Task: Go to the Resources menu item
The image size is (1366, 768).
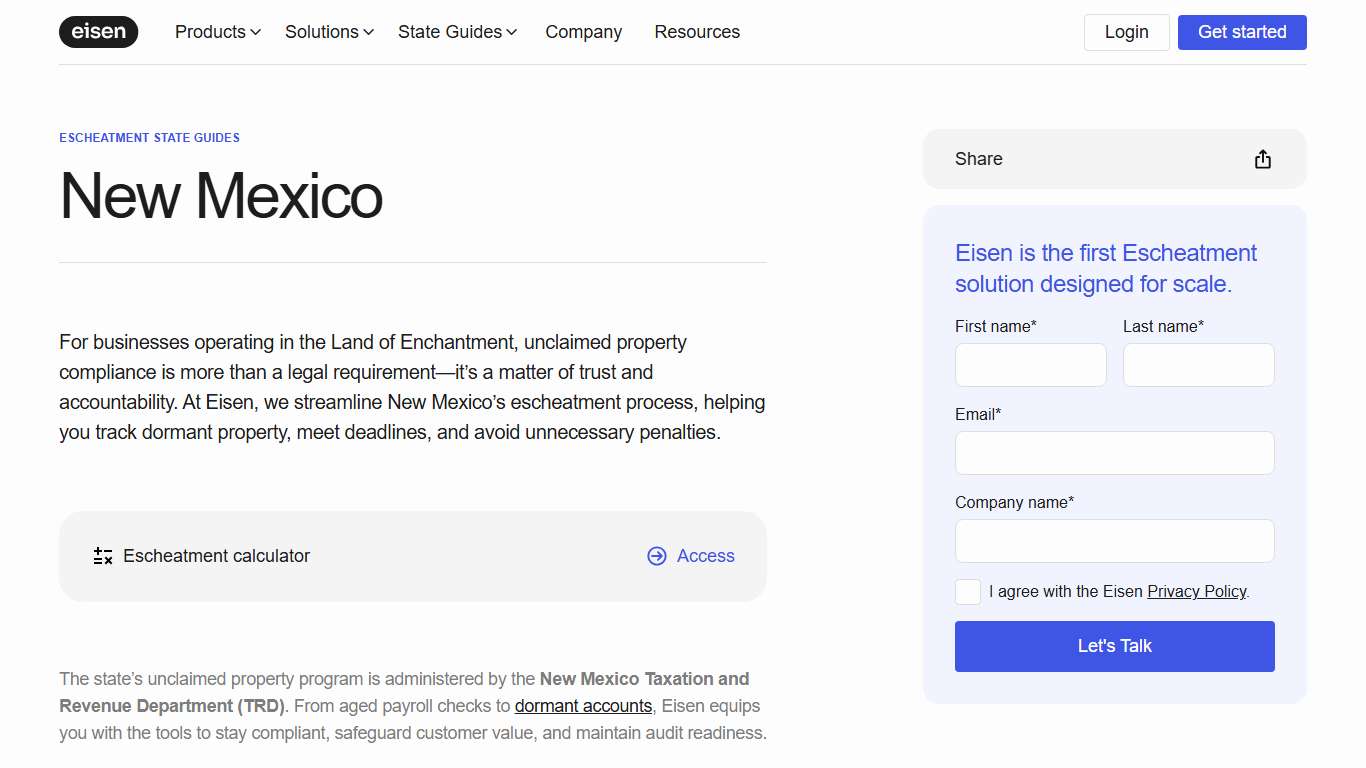Action: tap(697, 32)
